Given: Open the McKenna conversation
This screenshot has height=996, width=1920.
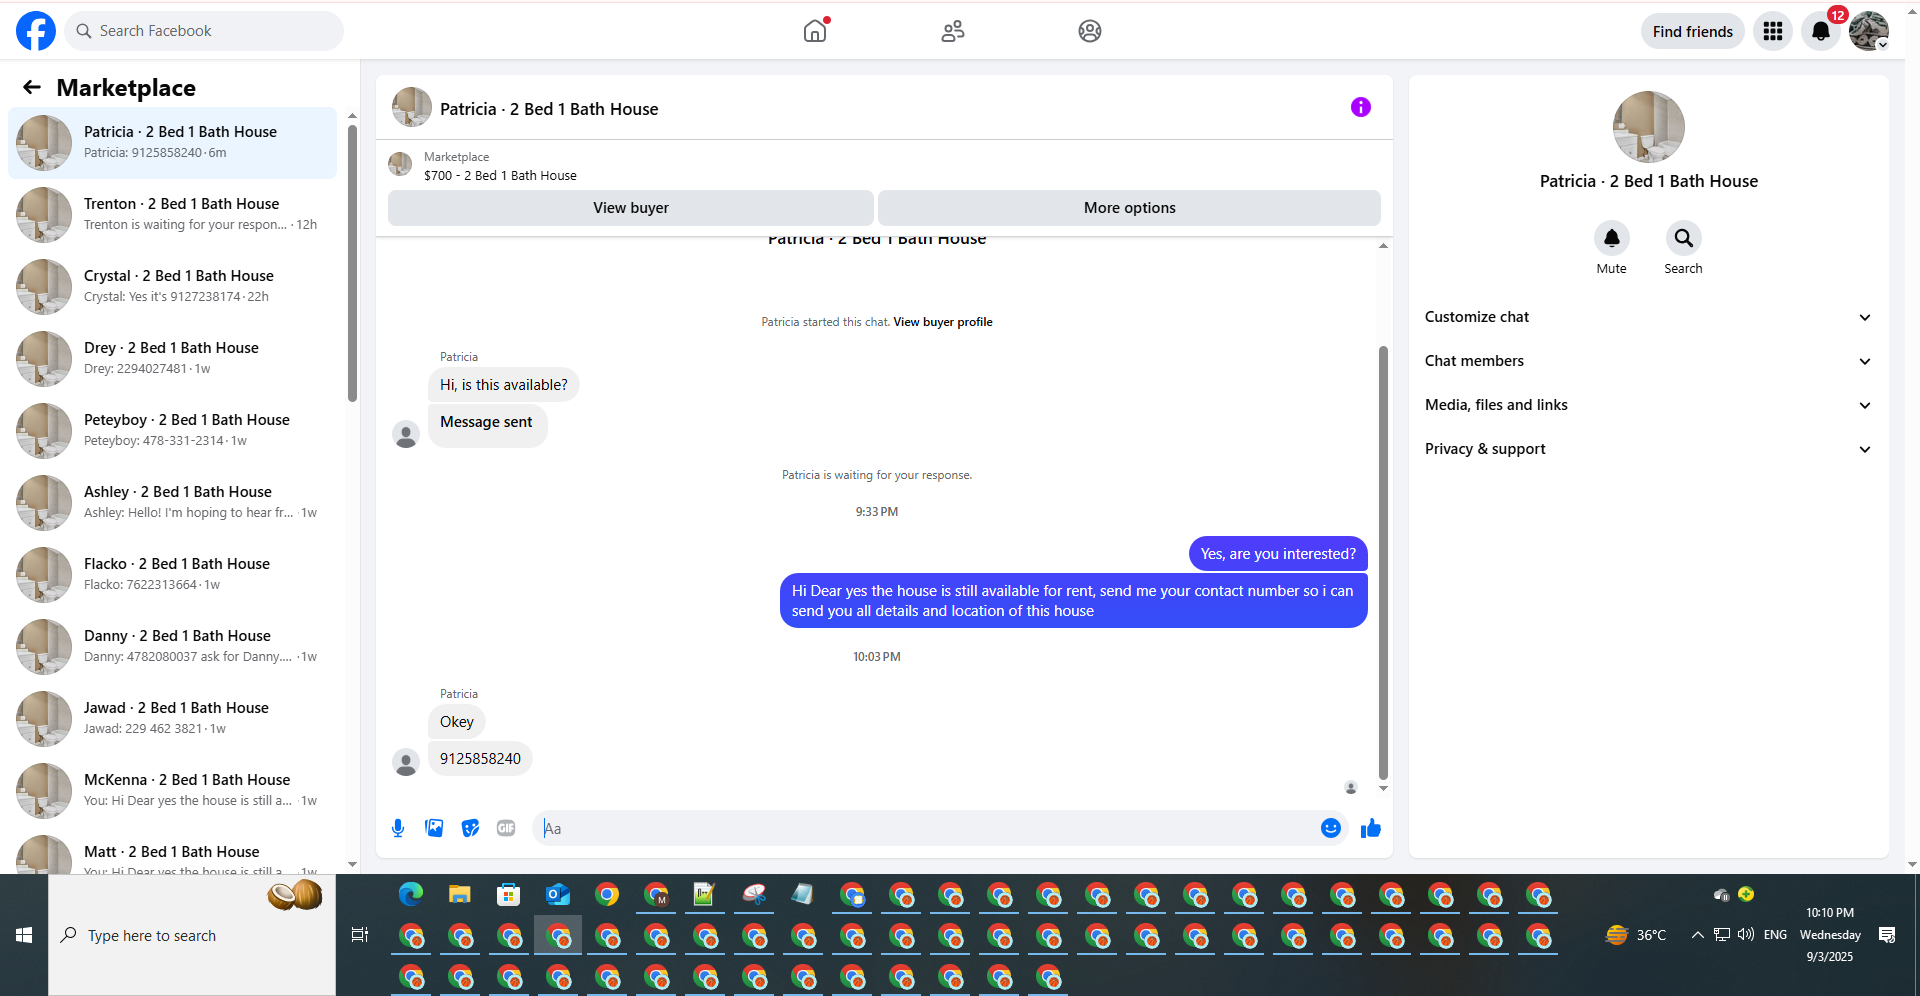Looking at the screenshot, I should click(x=173, y=791).
